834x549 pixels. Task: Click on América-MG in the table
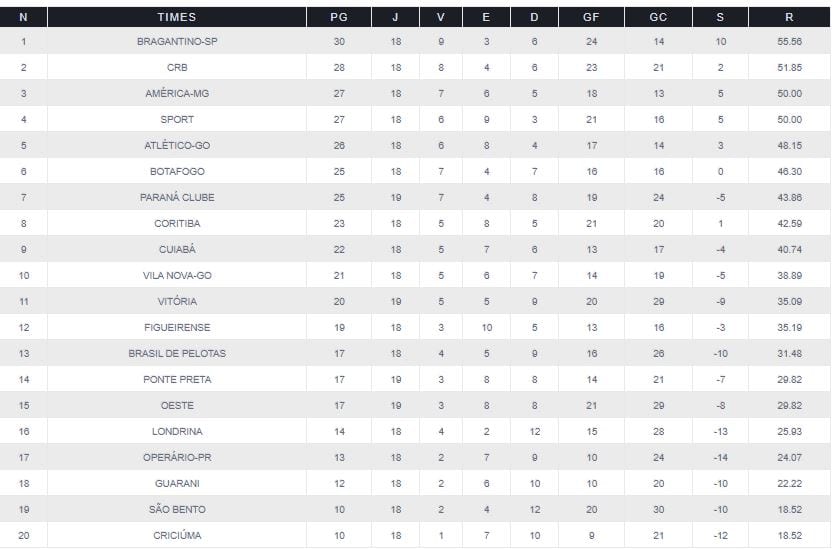tap(177, 94)
